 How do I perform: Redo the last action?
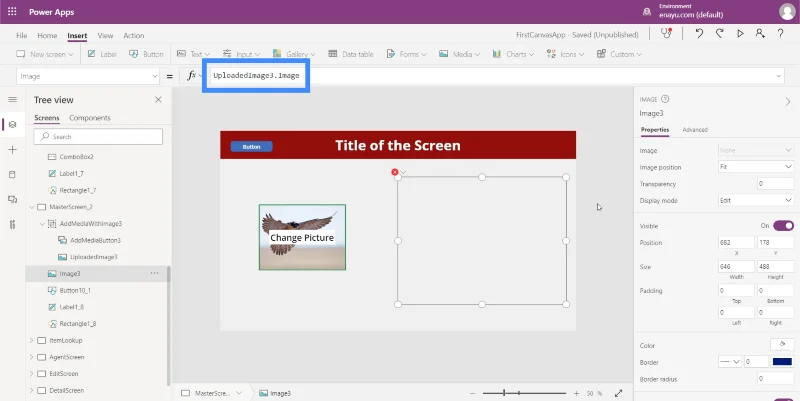click(719, 34)
